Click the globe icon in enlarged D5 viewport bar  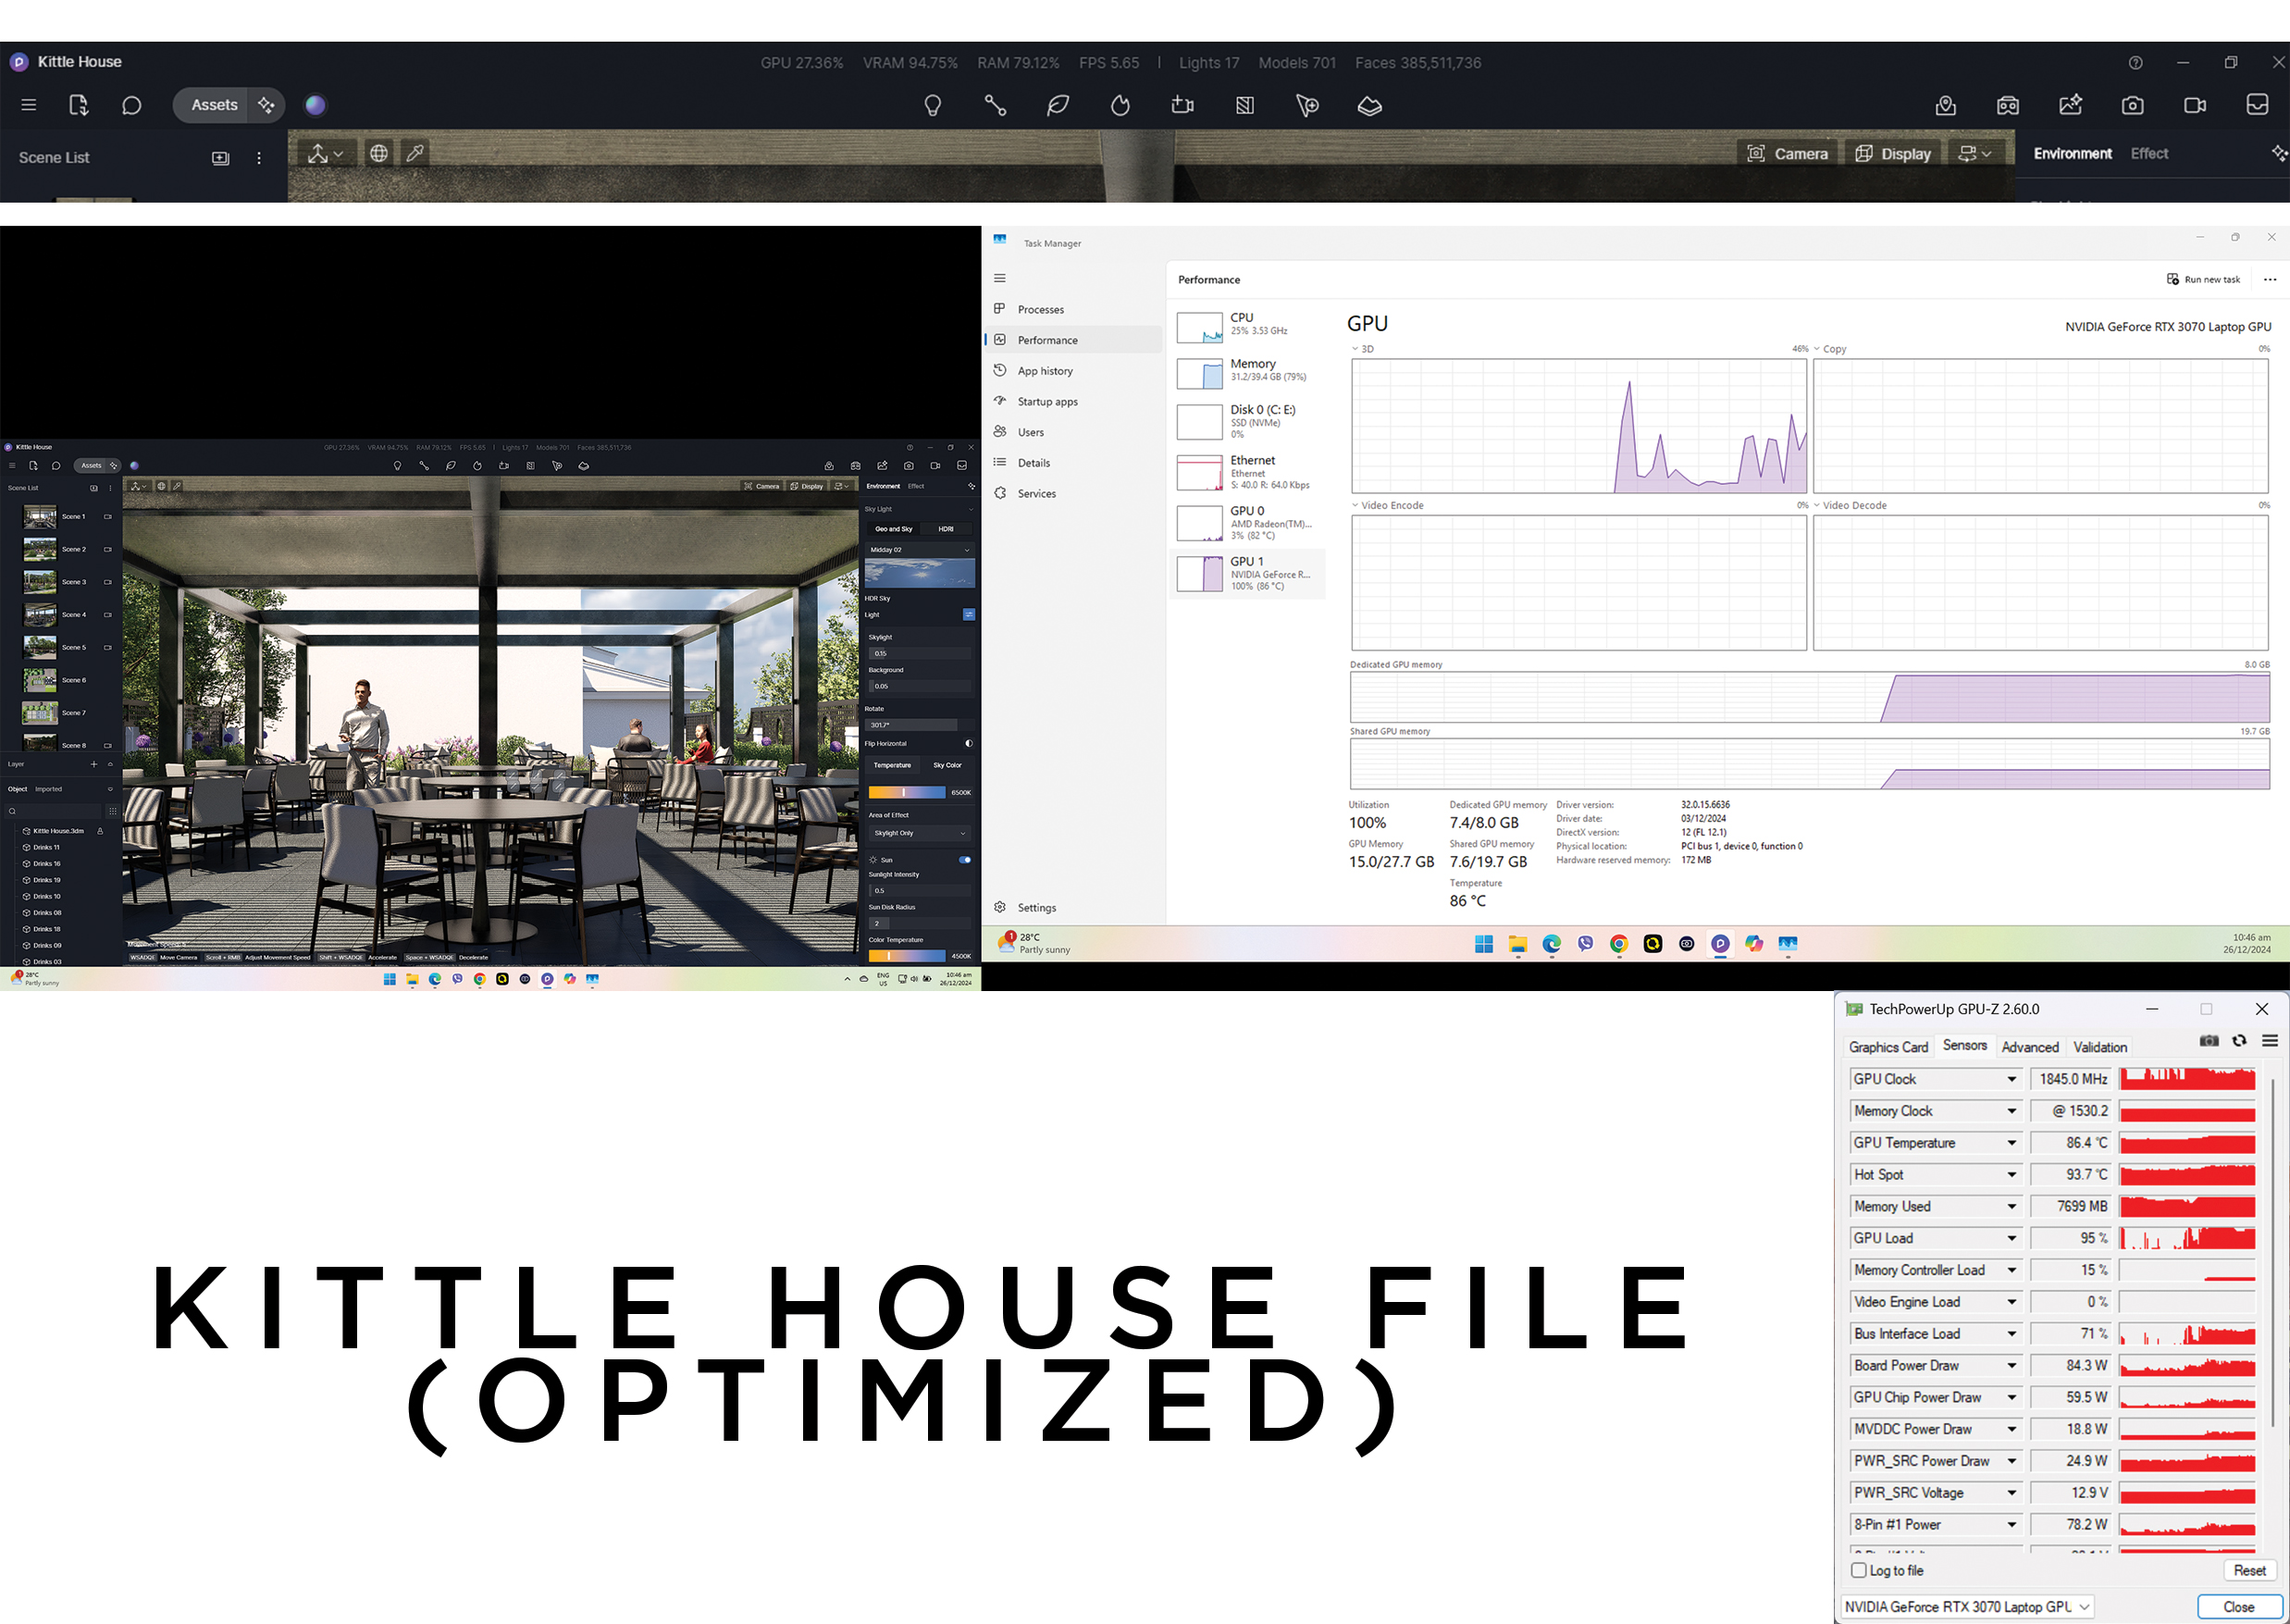click(379, 153)
